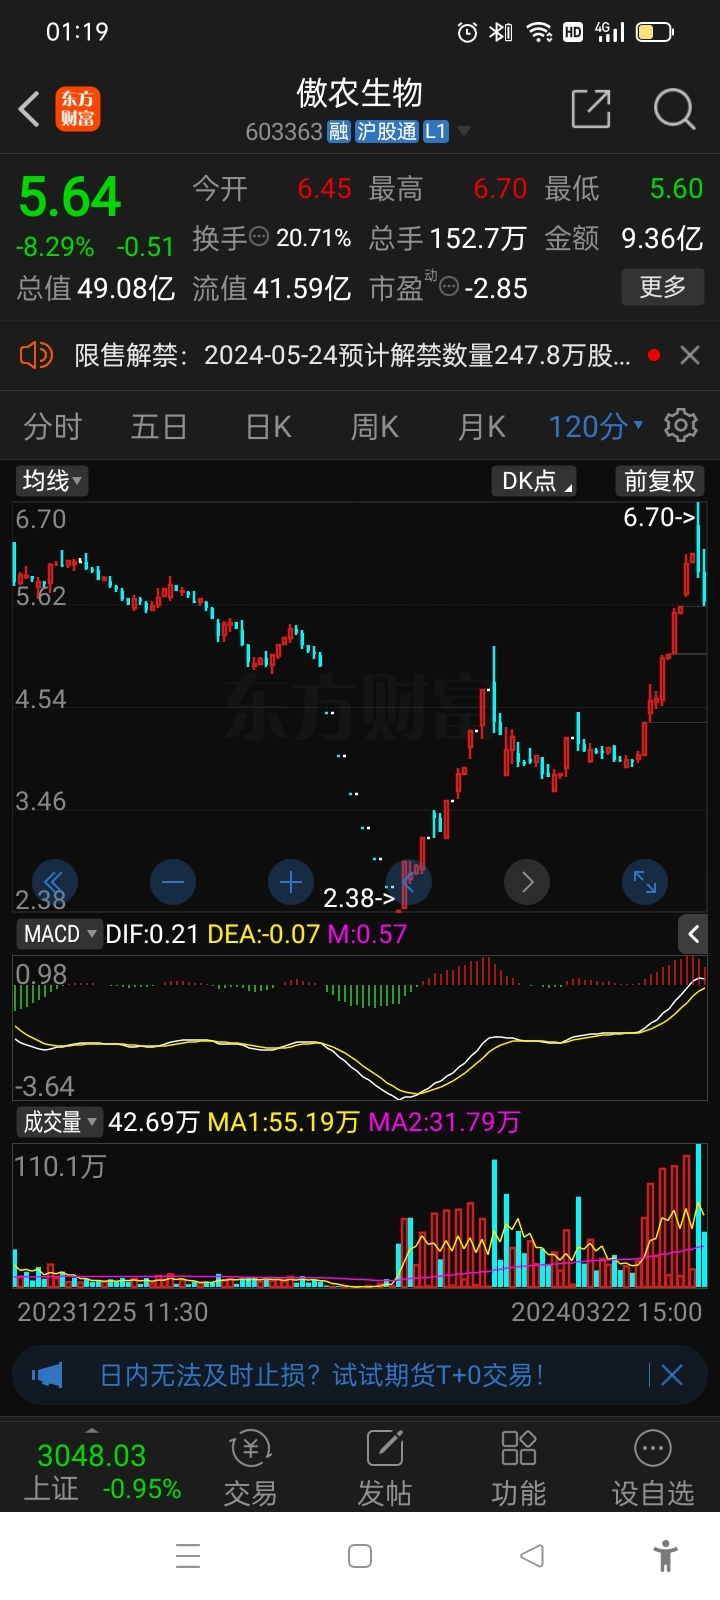Expand the stock switcher arrow beside L1
The image size is (720, 1600).
tap(464, 131)
